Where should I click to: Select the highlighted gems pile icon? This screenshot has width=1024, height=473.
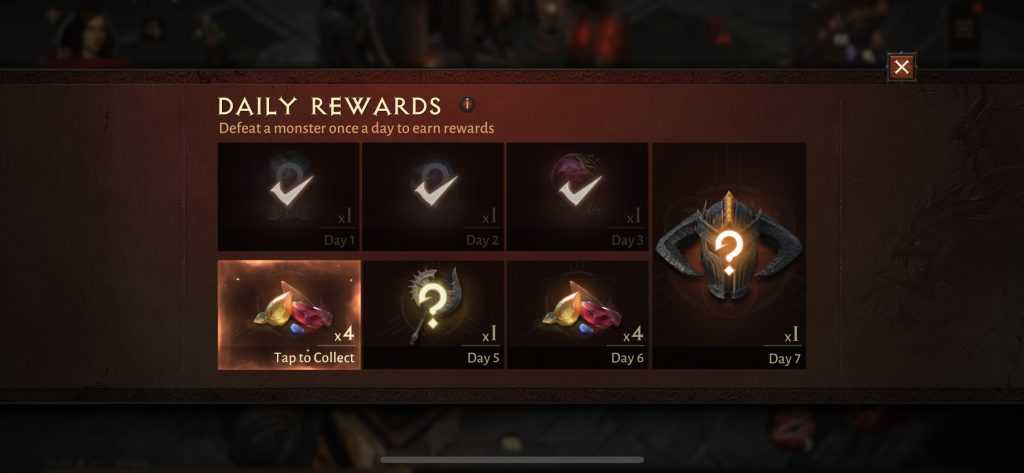(291, 307)
